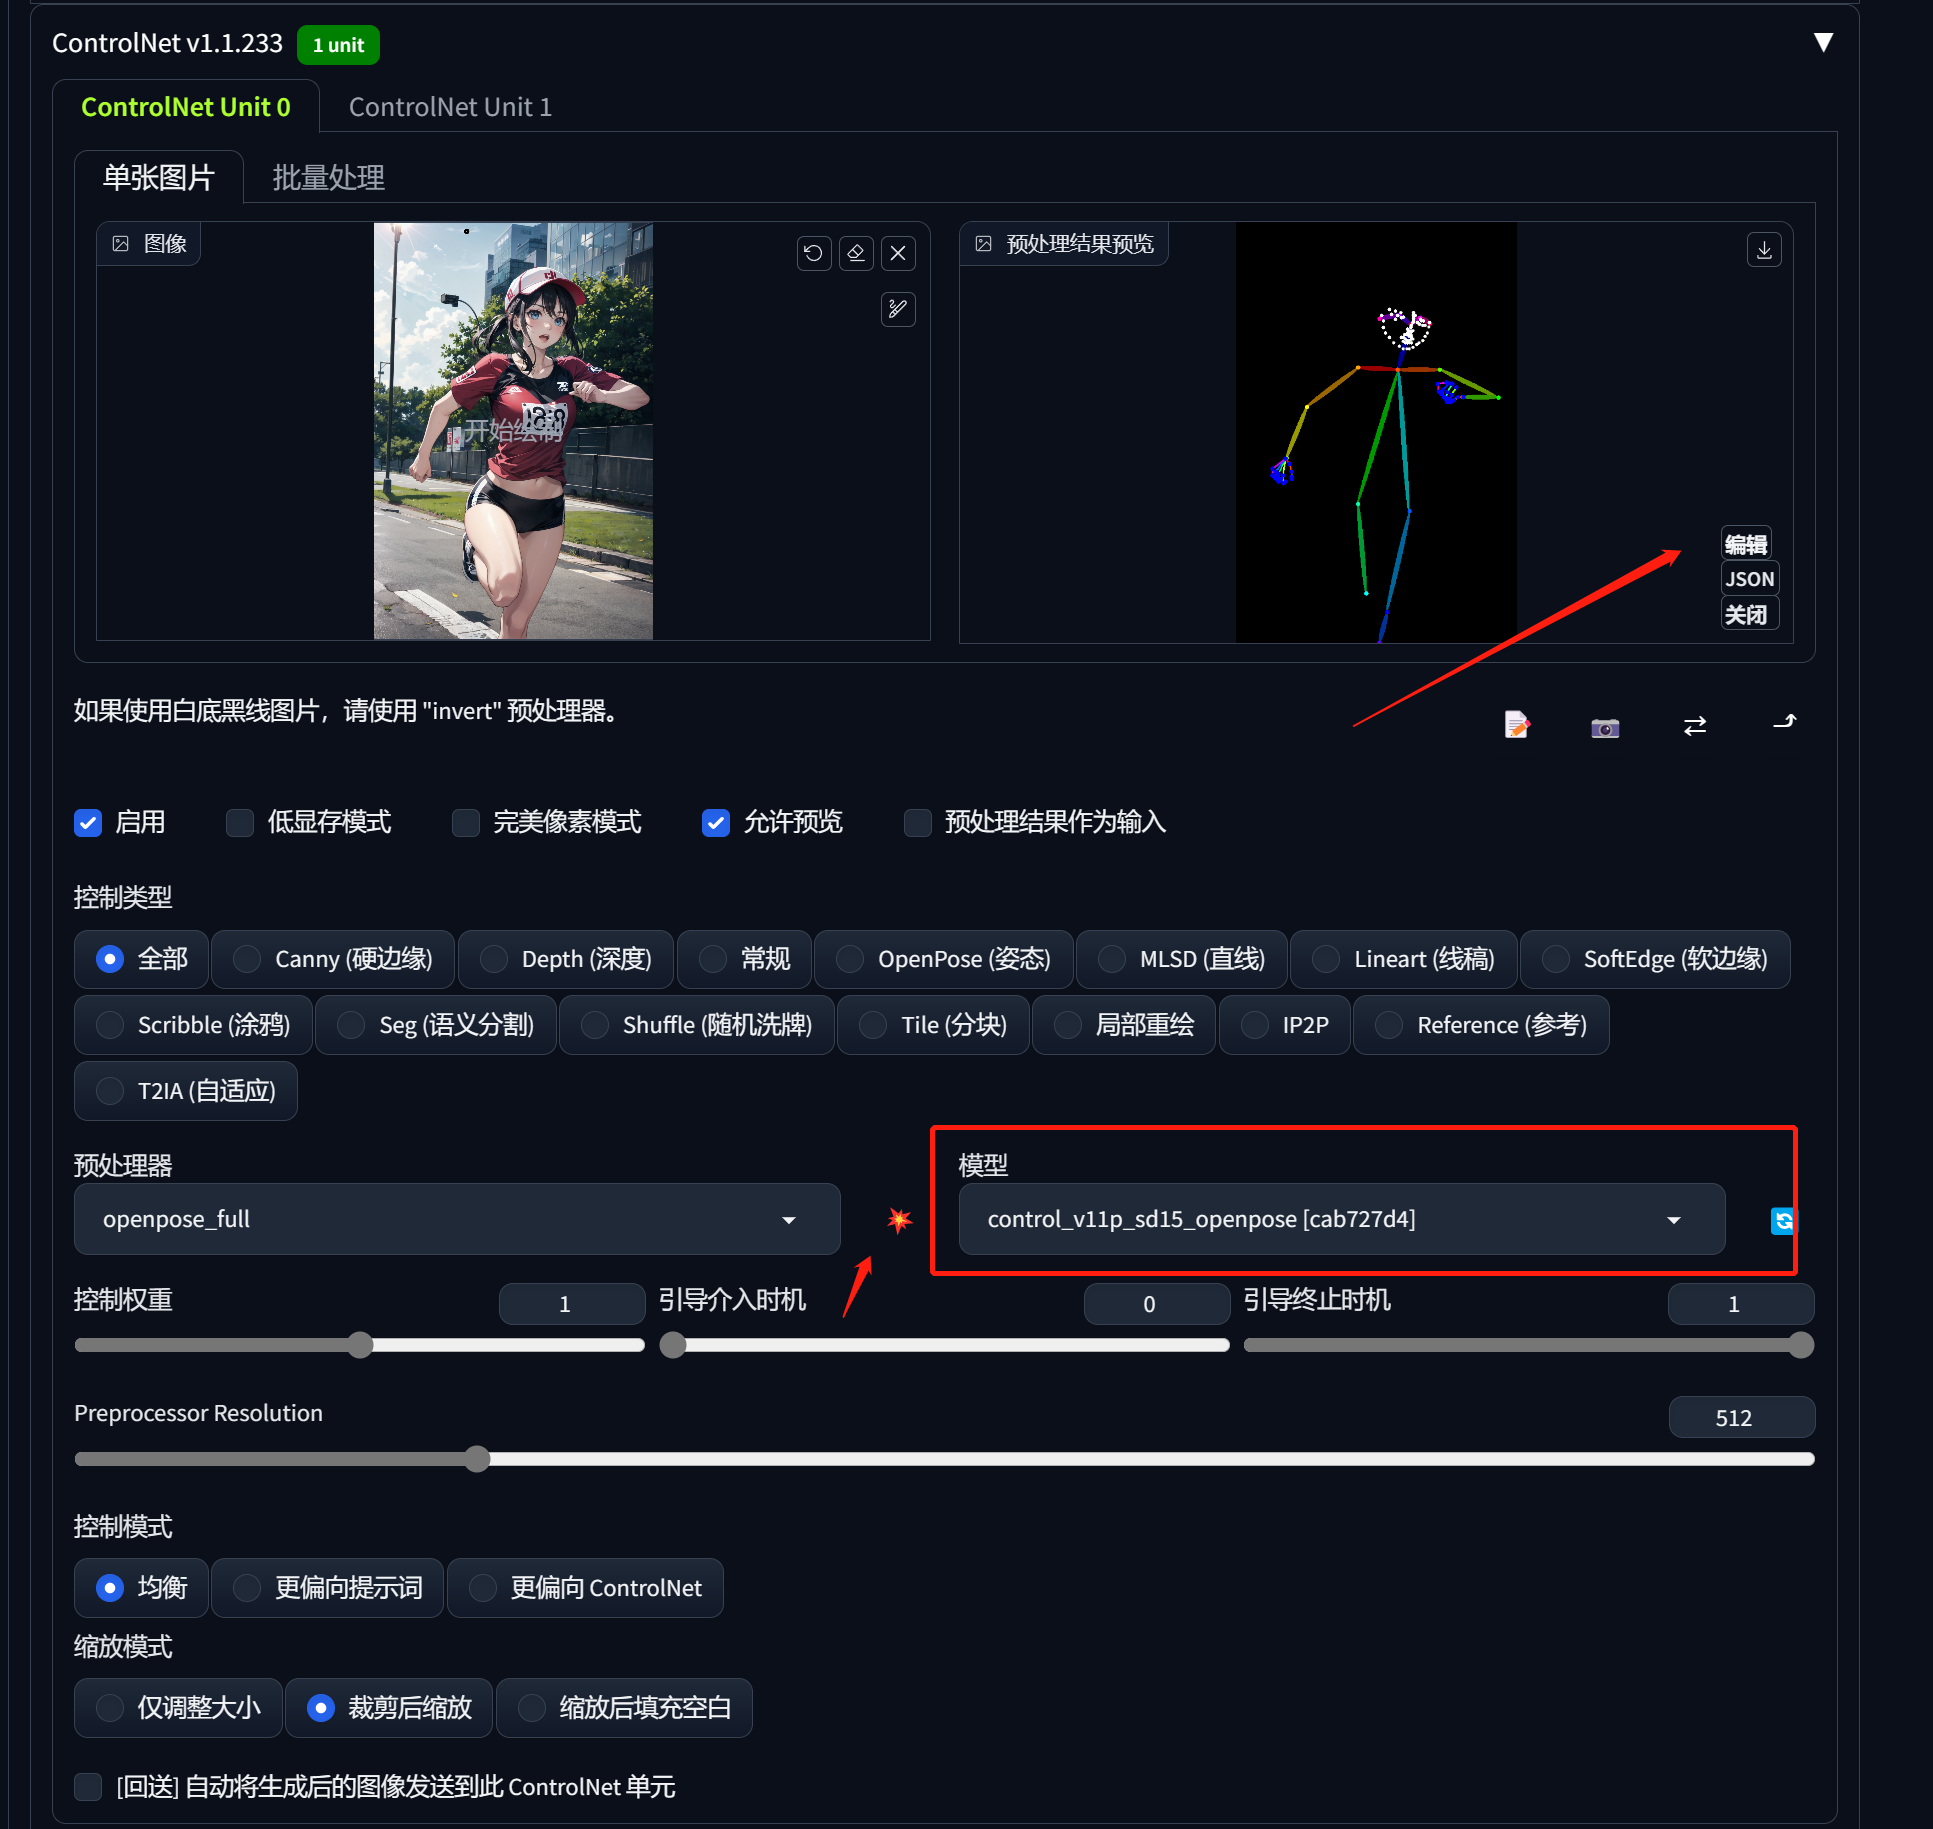The height and width of the screenshot is (1829, 1933).
Task: Select SoftEdge (软边缘) control type
Action: pos(1655,959)
